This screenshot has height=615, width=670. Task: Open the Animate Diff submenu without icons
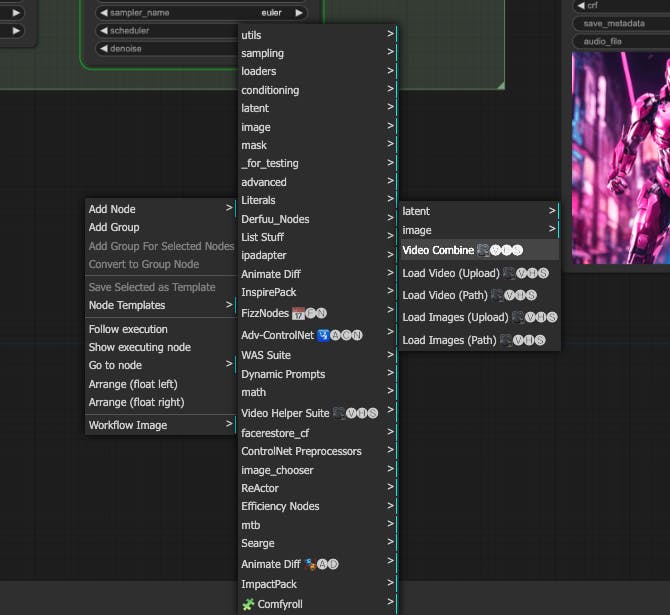tap(317, 274)
